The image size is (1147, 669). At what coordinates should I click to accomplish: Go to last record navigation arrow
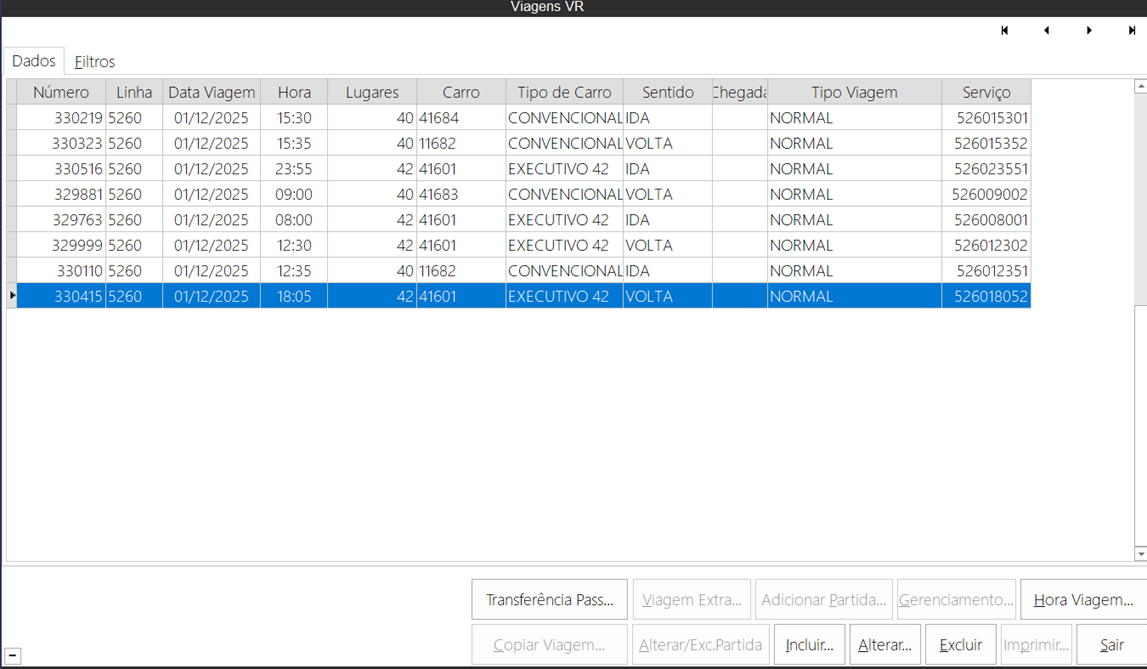coord(1132,30)
